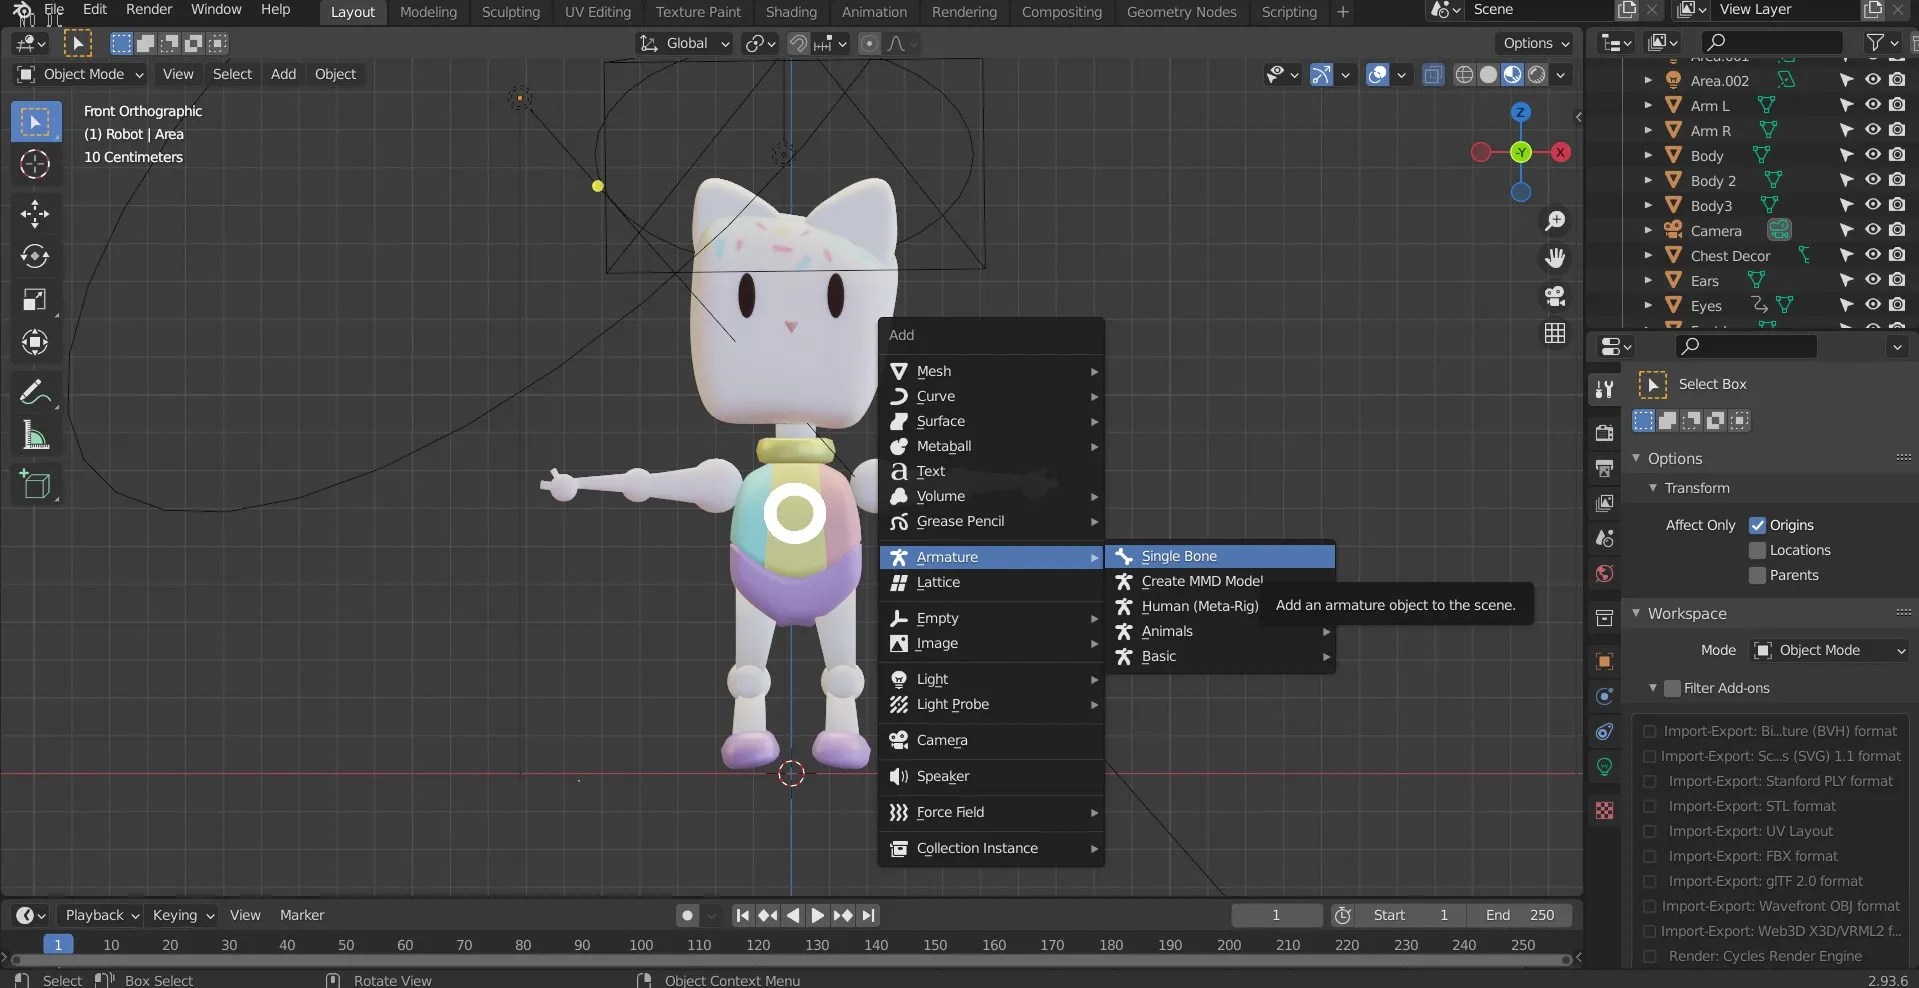
Task: Click frame 120 on the timeline
Action: [x=757, y=945]
